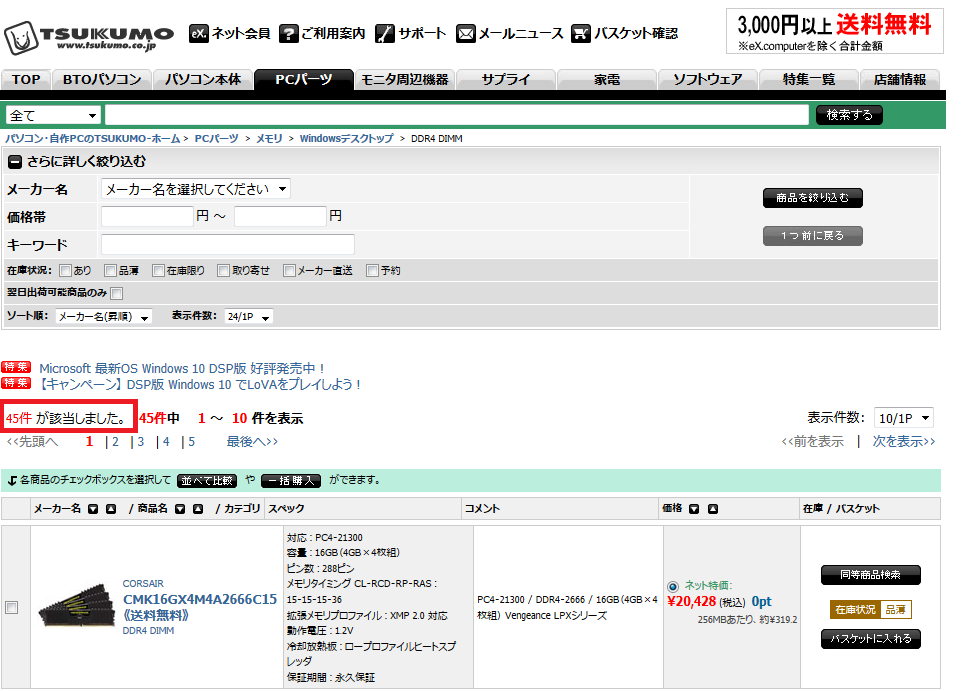Image resolution: width=975 pixels, height=691 pixels.
Task: Click the TSUKUMO logo icon
Action: tap(21, 37)
